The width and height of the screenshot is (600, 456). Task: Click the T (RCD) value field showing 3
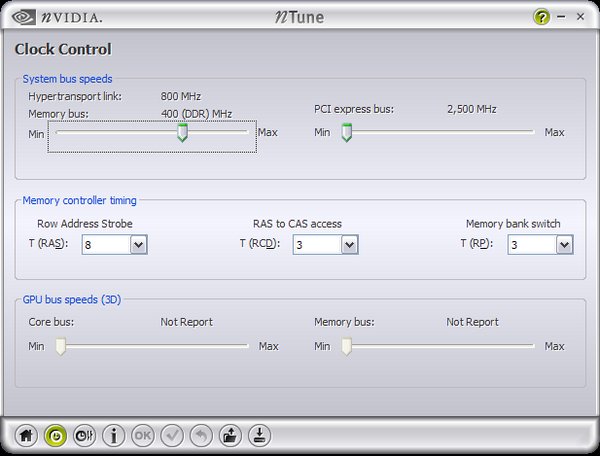[x=318, y=244]
